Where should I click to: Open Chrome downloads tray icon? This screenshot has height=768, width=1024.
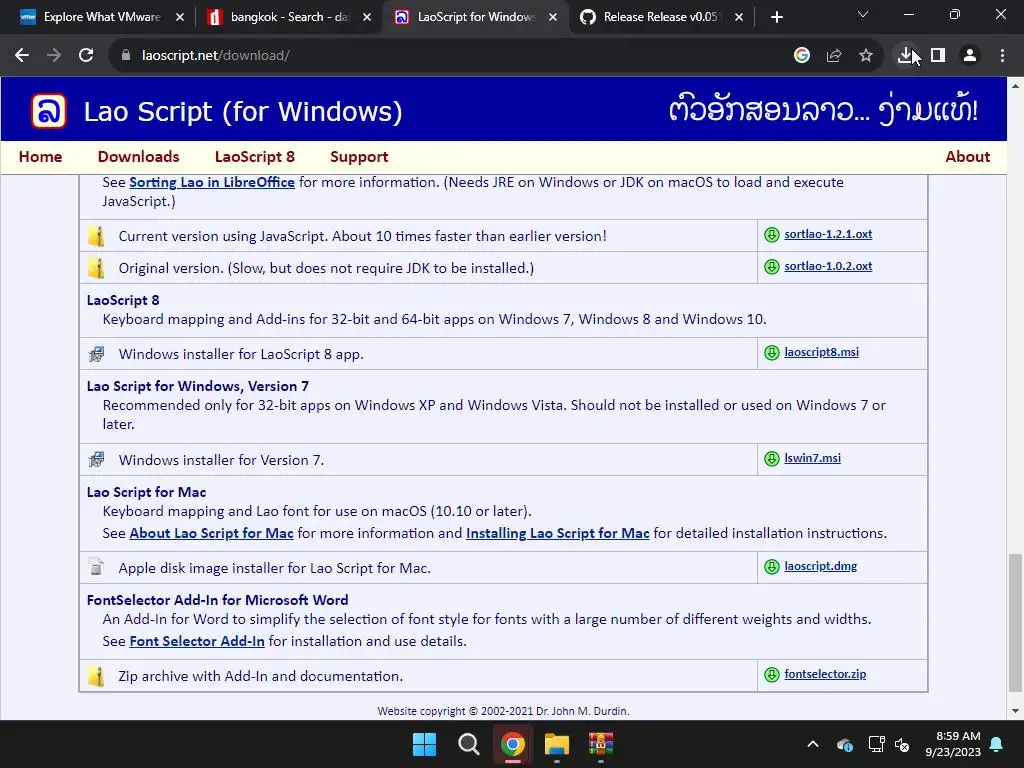[905, 56]
